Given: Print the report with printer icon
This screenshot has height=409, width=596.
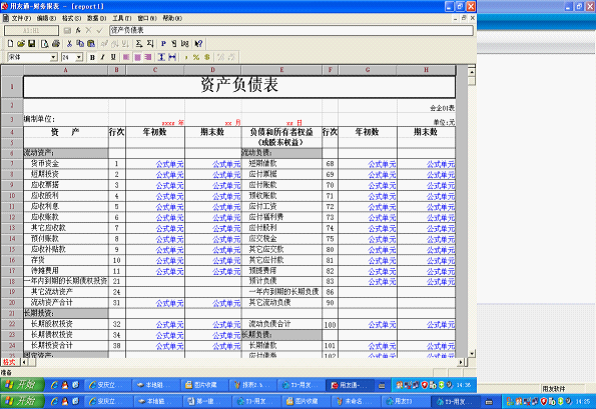Looking at the screenshot, I should (x=55, y=44).
